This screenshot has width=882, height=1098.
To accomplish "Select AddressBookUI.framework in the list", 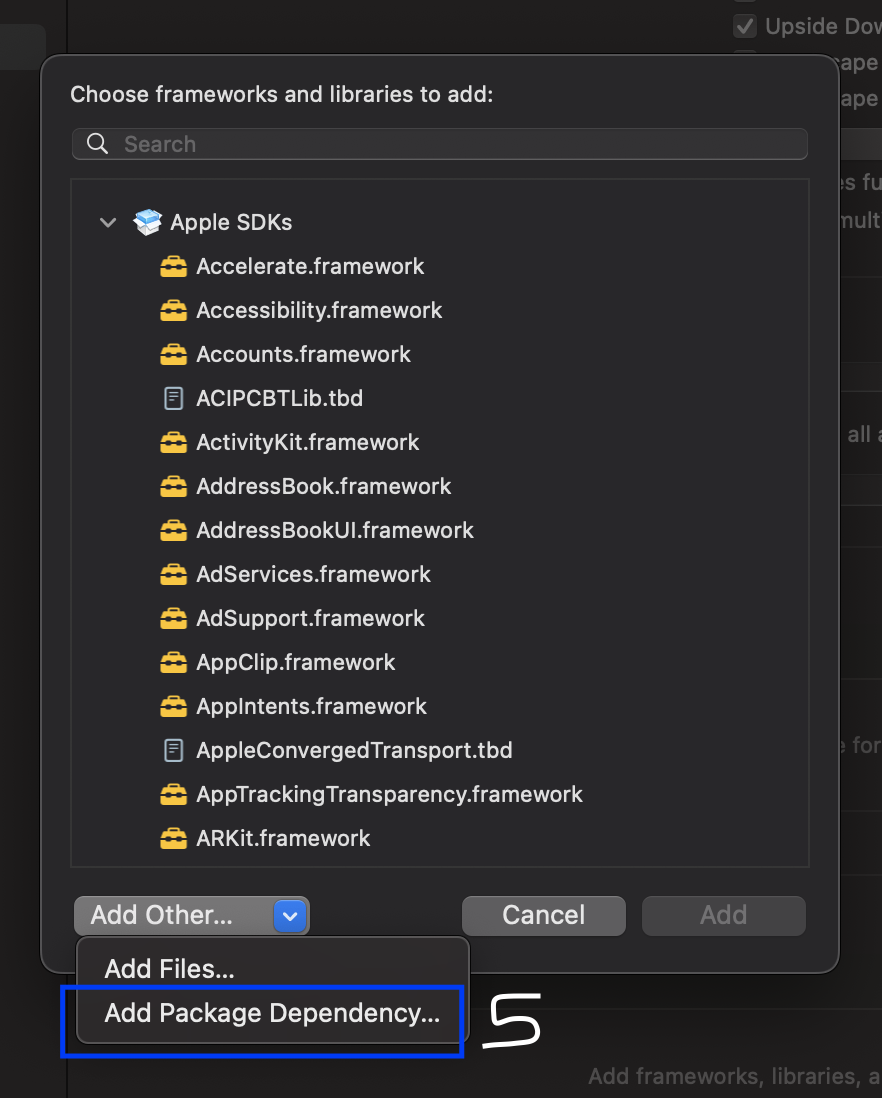I will click(335, 531).
